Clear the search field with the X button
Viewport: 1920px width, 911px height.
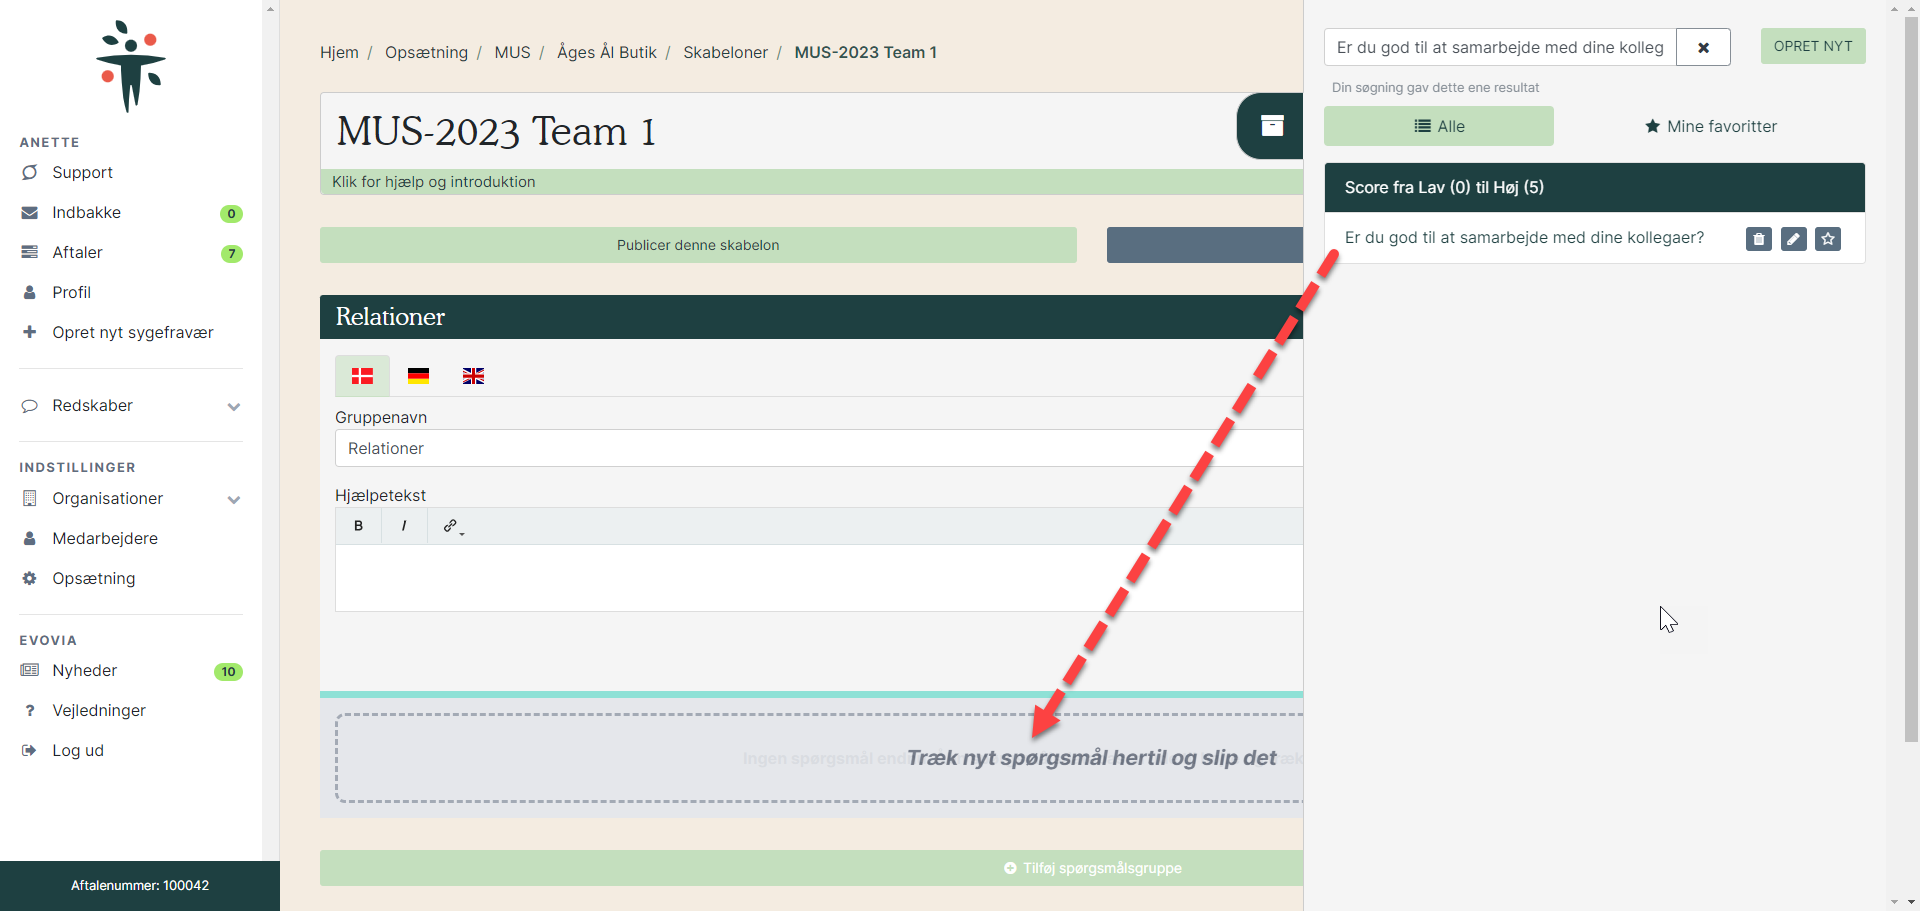click(x=1703, y=48)
